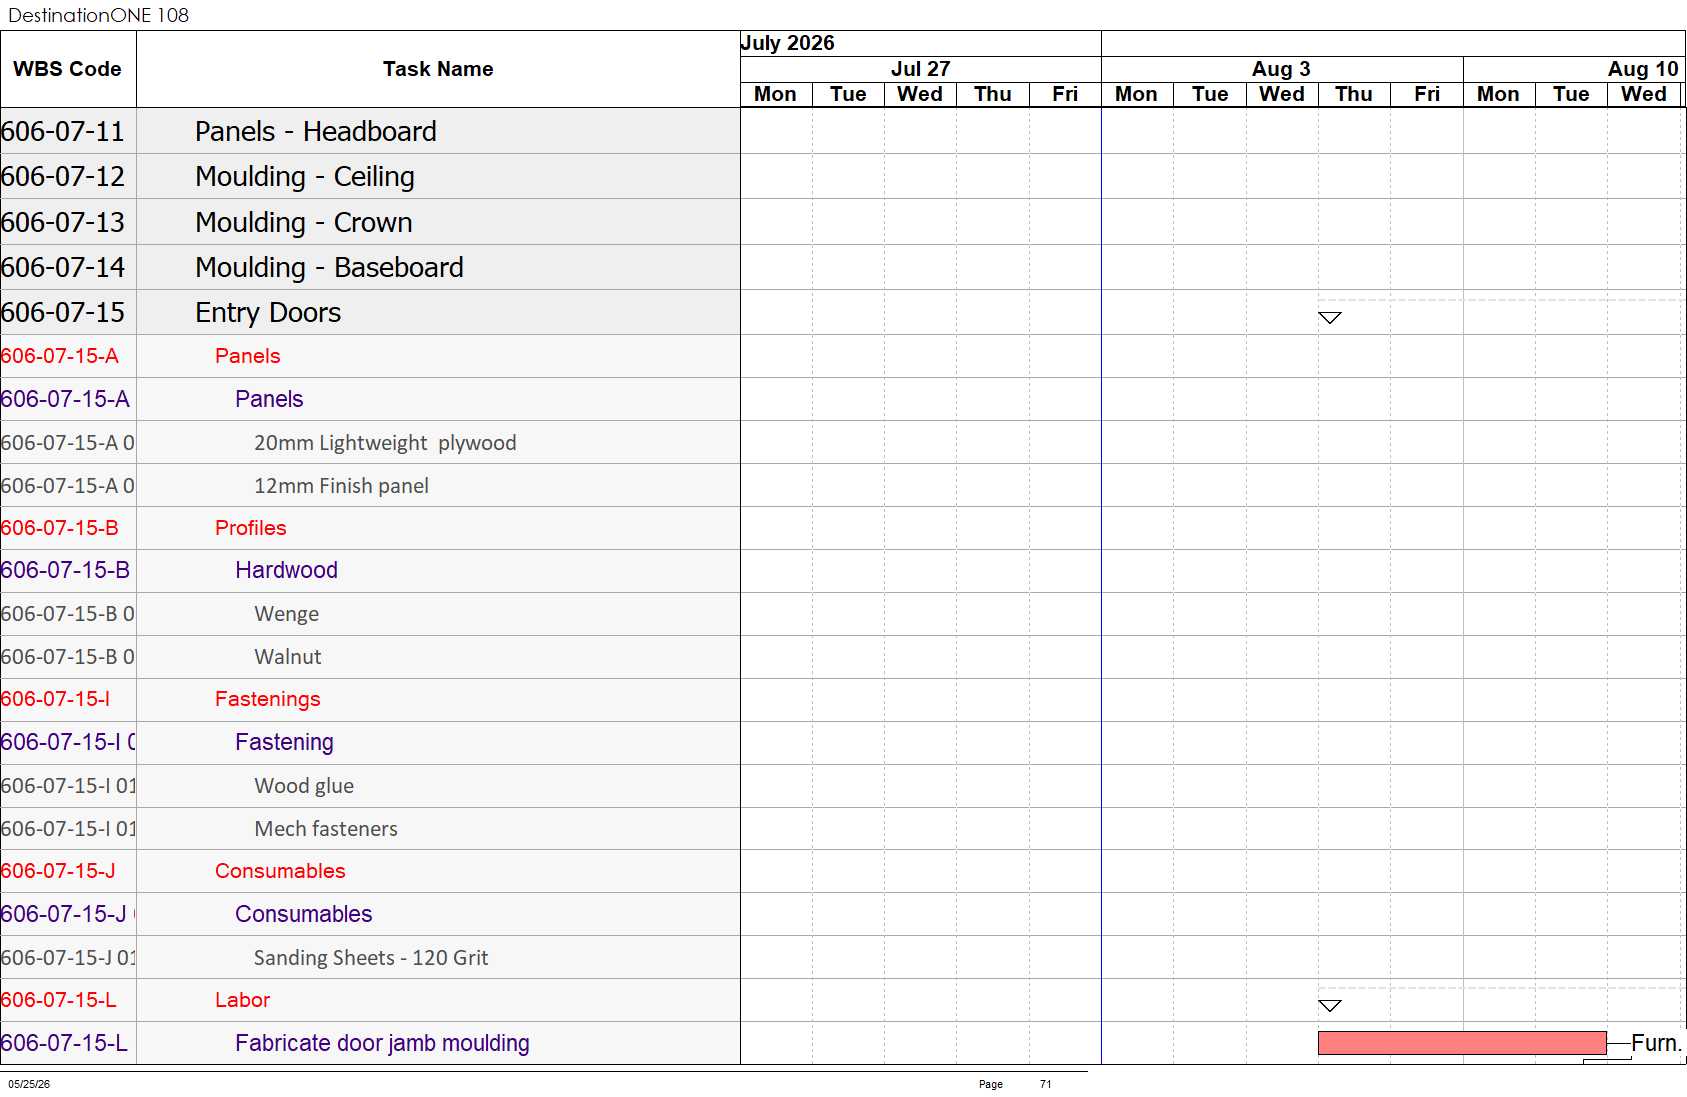Viewport: 1687px width, 1097px height.
Task: Click the Entry Doors summary start marker
Action: [x=1329, y=317]
